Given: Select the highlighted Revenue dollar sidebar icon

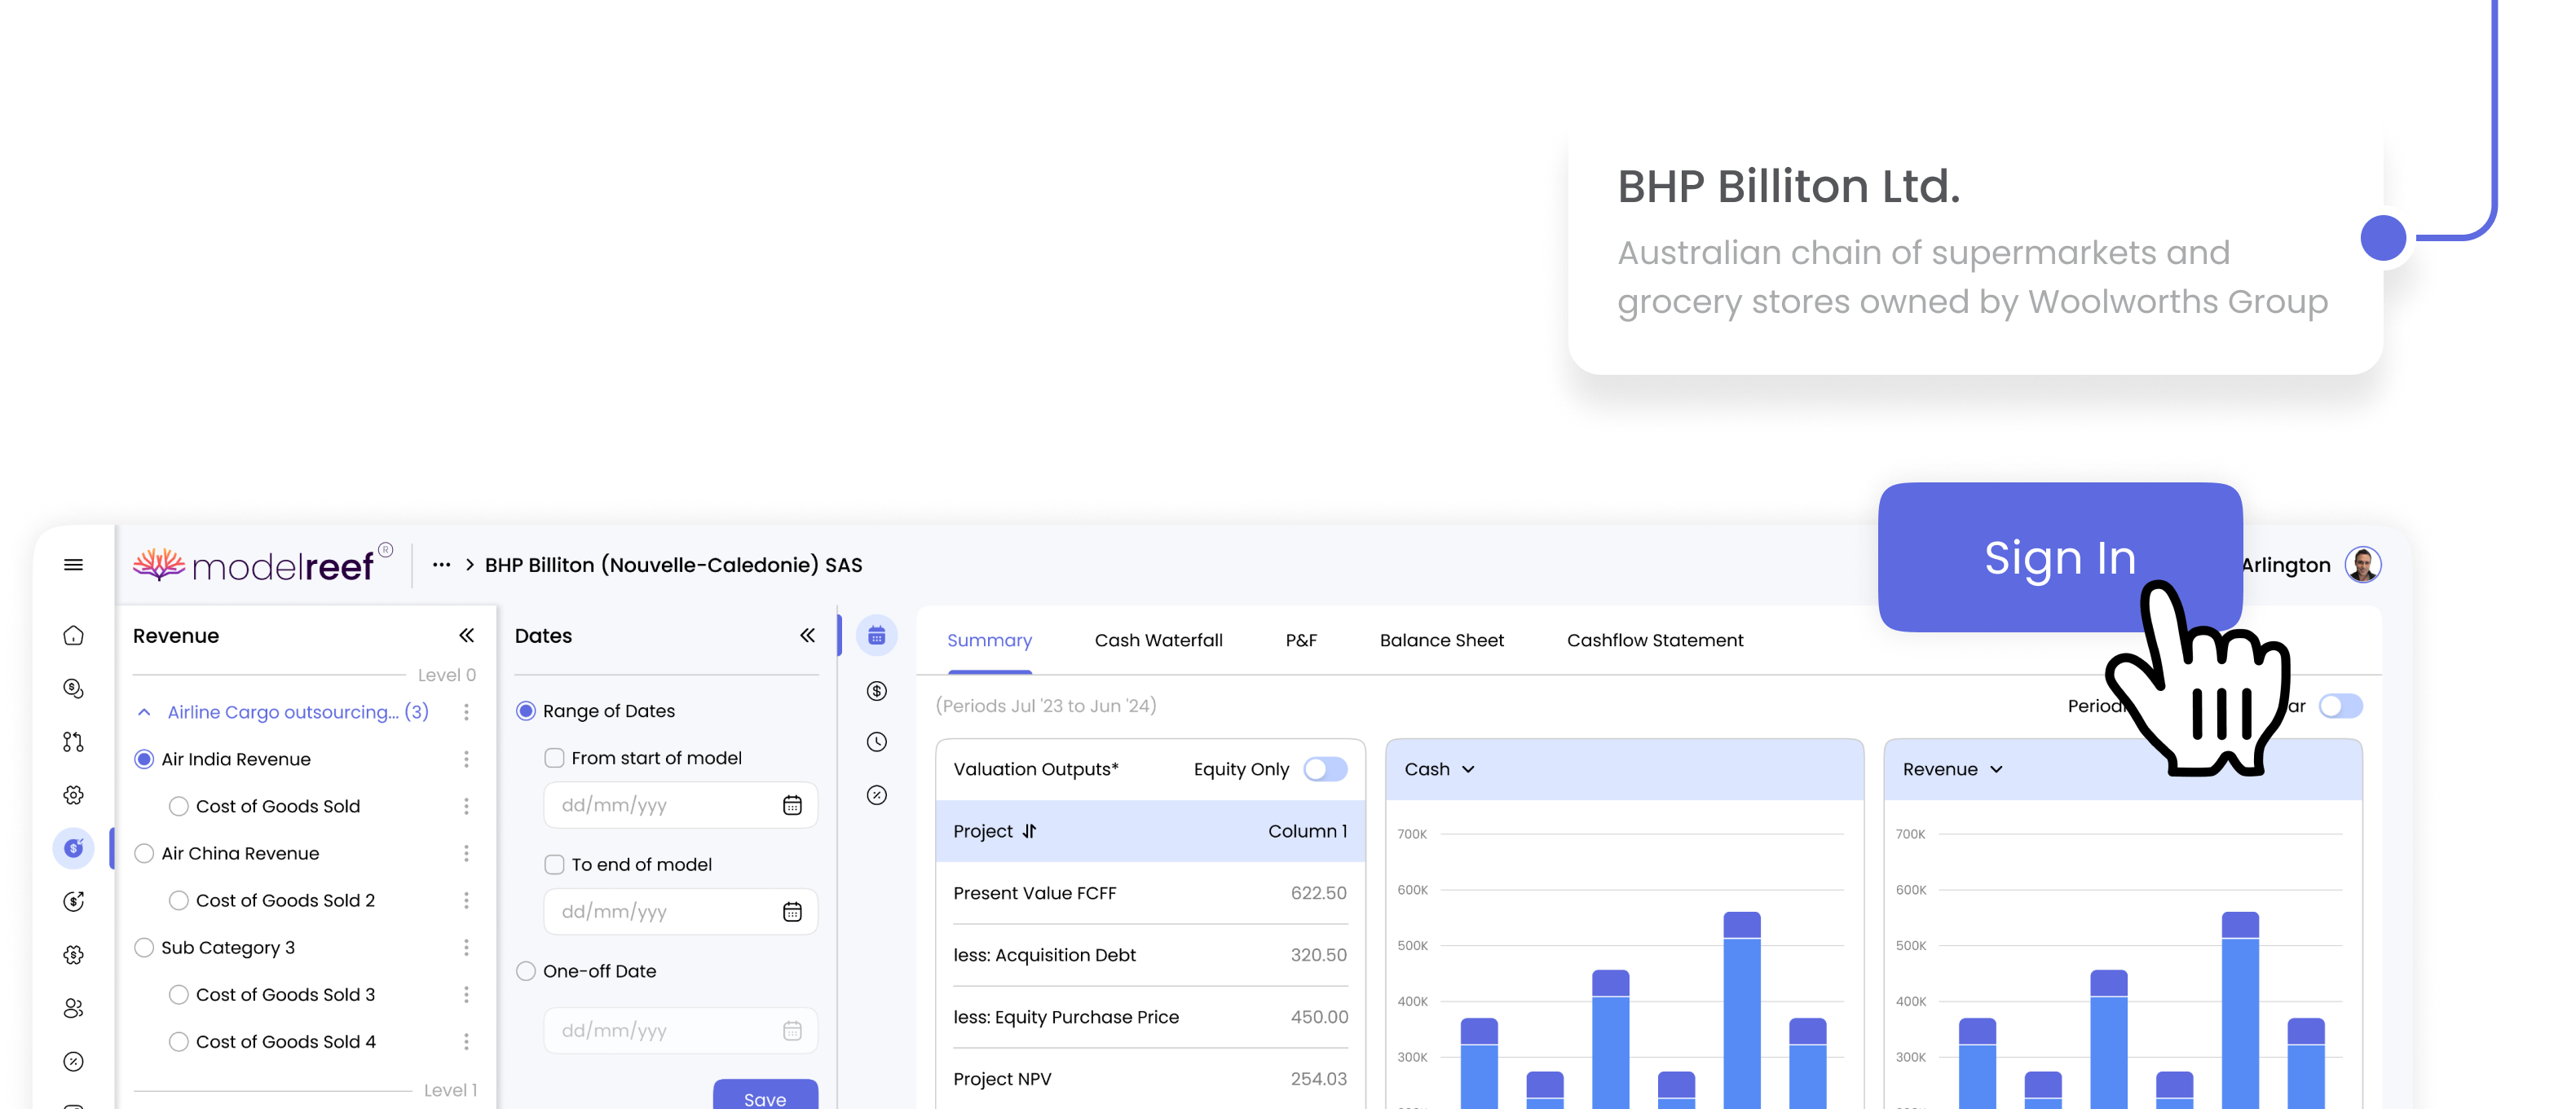Looking at the screenshot, I should 73,849.
